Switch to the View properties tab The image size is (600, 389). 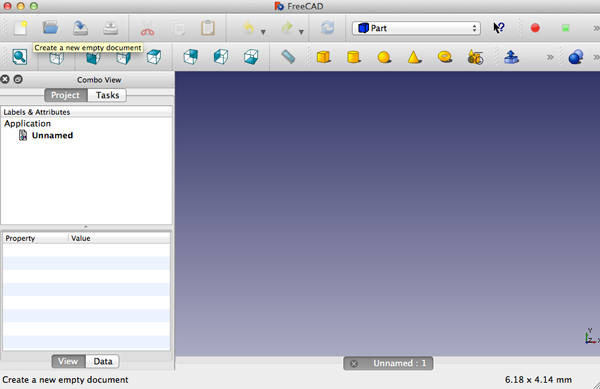click(x=68, y=361)
